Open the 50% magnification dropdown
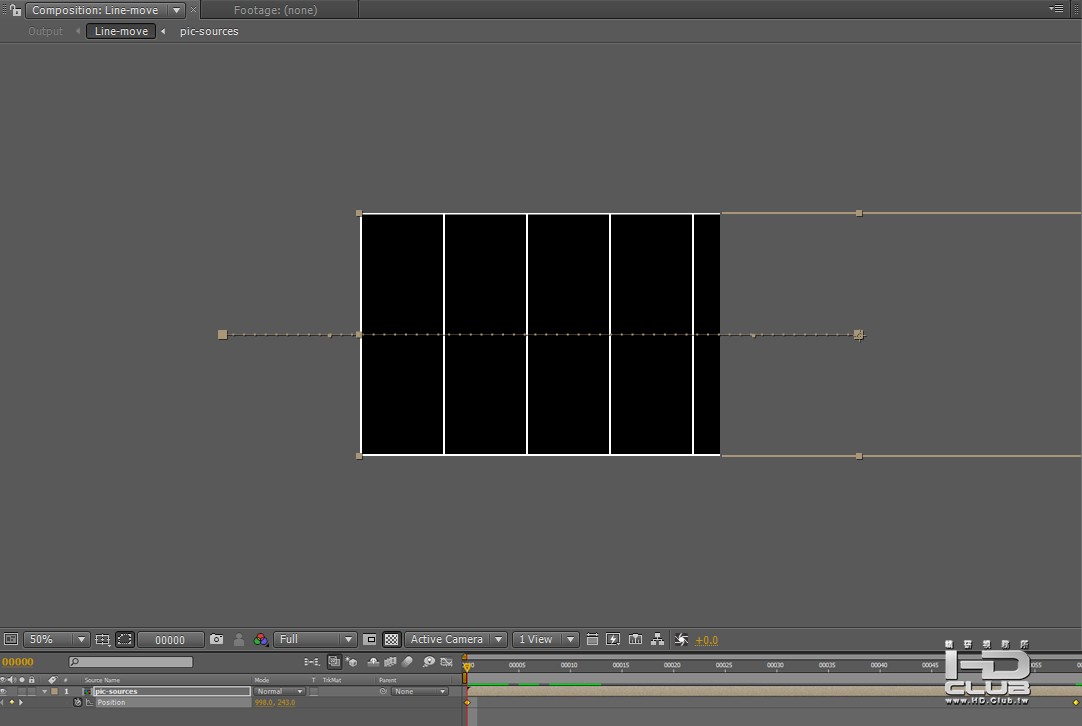1082x726 pixels. (x=57, y=640)
